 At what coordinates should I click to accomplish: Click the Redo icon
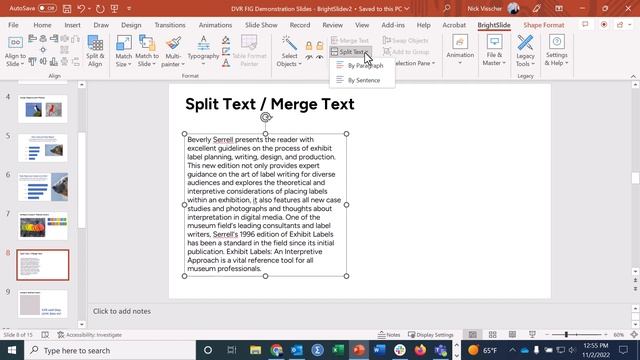(100, 9)
